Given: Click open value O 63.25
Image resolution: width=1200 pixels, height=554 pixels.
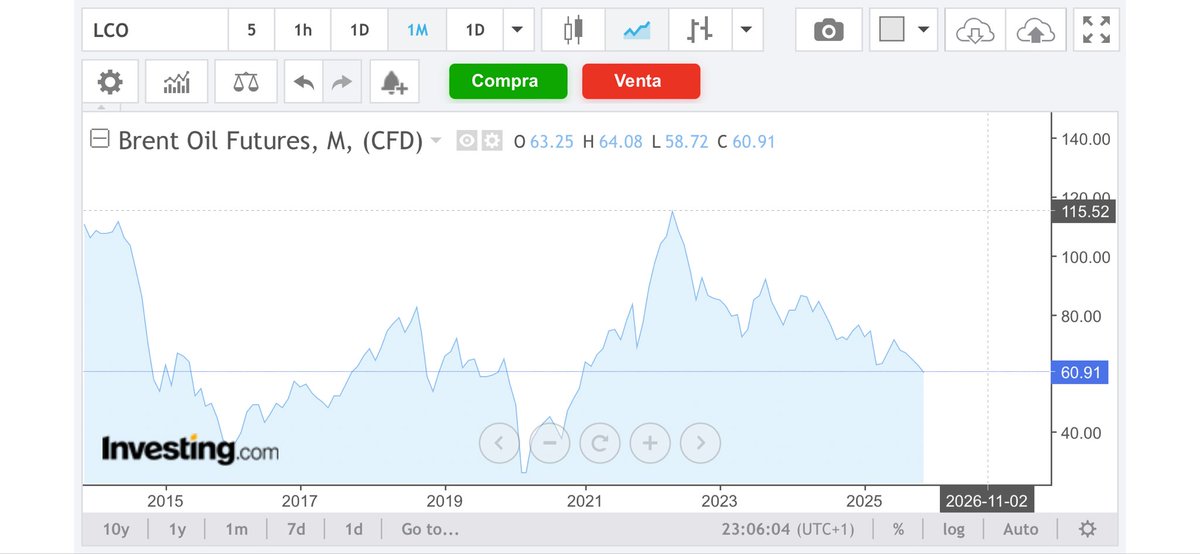Looking at the screenshot, I should click(x=543, y=142).
